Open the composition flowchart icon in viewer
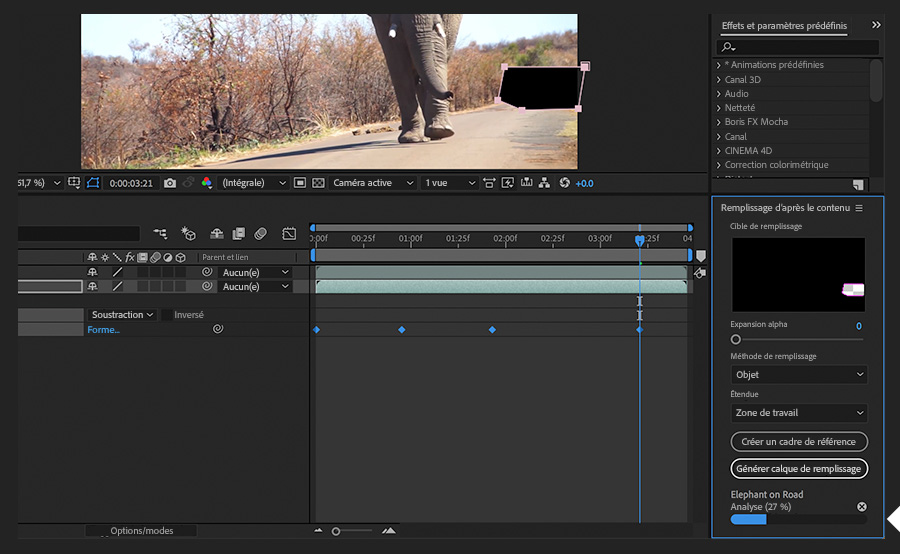Image resolution: width=900 pixels, height=554 pixels. tap(544, 183)
